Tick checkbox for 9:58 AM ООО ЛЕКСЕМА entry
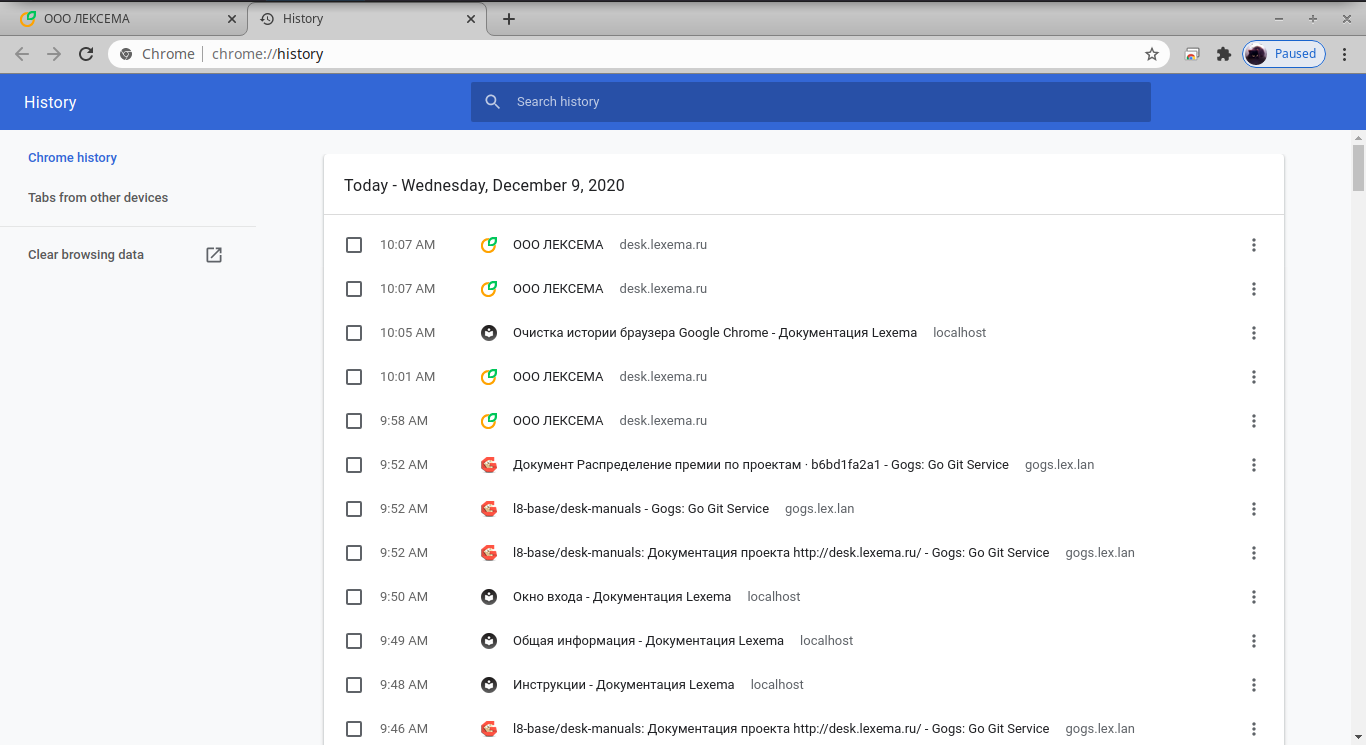This screenshot has width=1366, height=745. tap(354, 421)
